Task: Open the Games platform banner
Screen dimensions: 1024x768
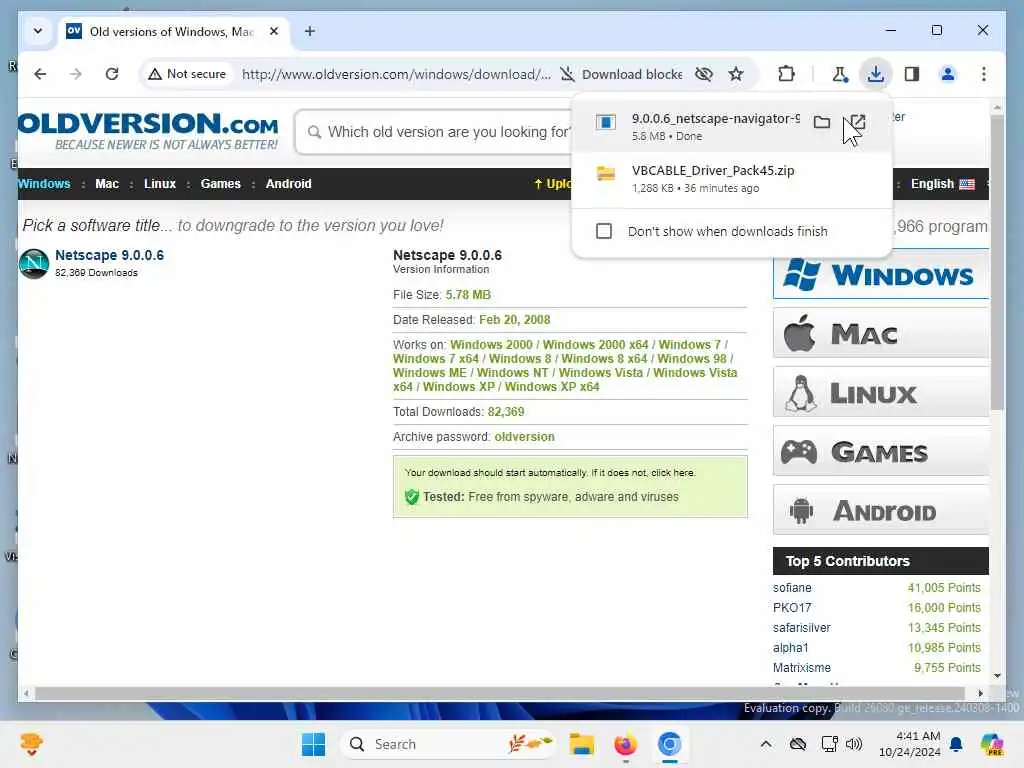Action: (880, 451)
